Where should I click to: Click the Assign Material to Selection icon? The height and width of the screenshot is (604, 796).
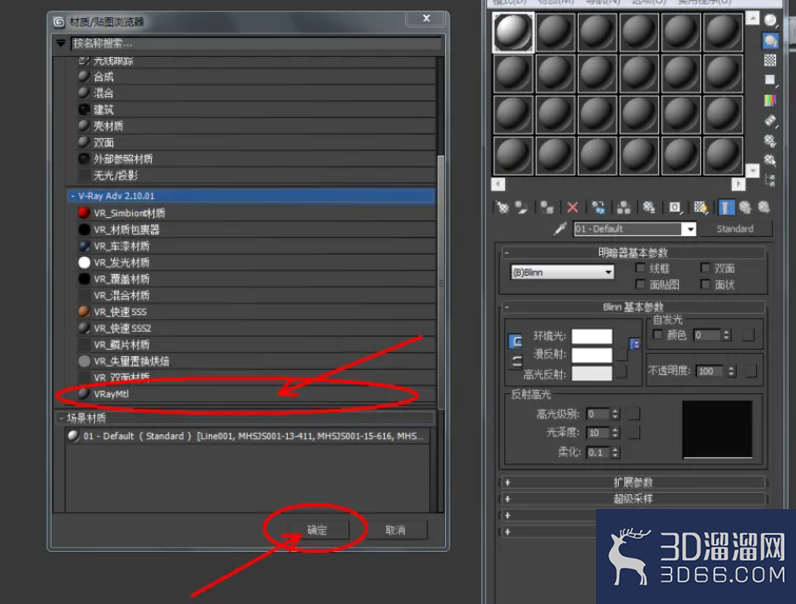[547, 207]
